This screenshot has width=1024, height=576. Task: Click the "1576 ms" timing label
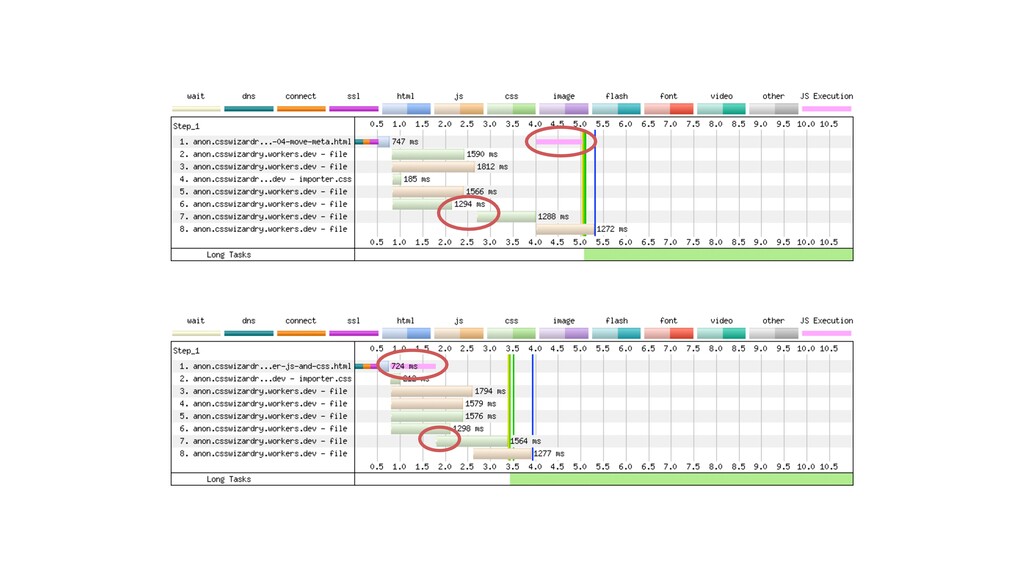pyautogui.click(x=481, y=416)
